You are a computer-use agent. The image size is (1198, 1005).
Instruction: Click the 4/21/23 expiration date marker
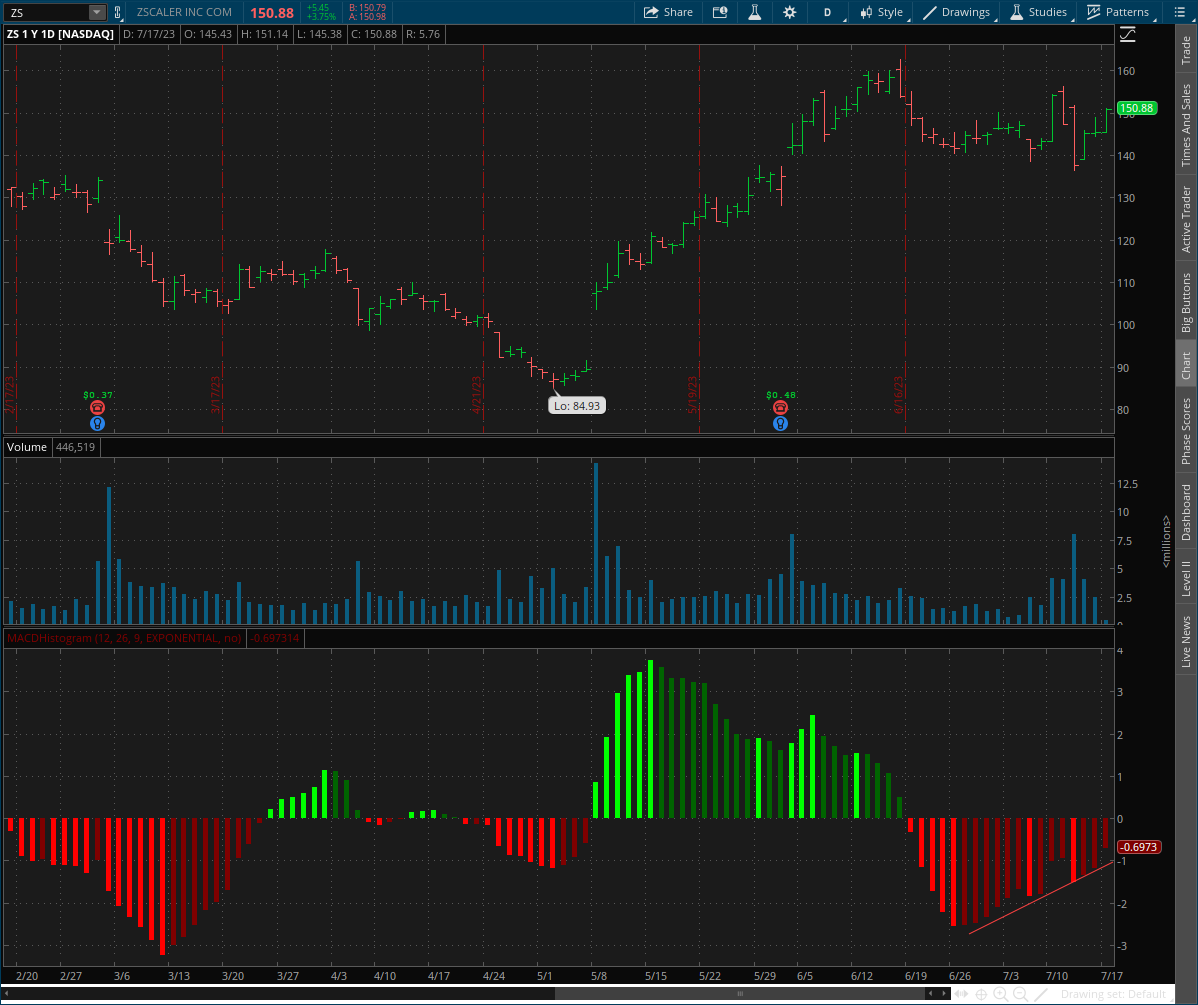(x=477, y=395)
